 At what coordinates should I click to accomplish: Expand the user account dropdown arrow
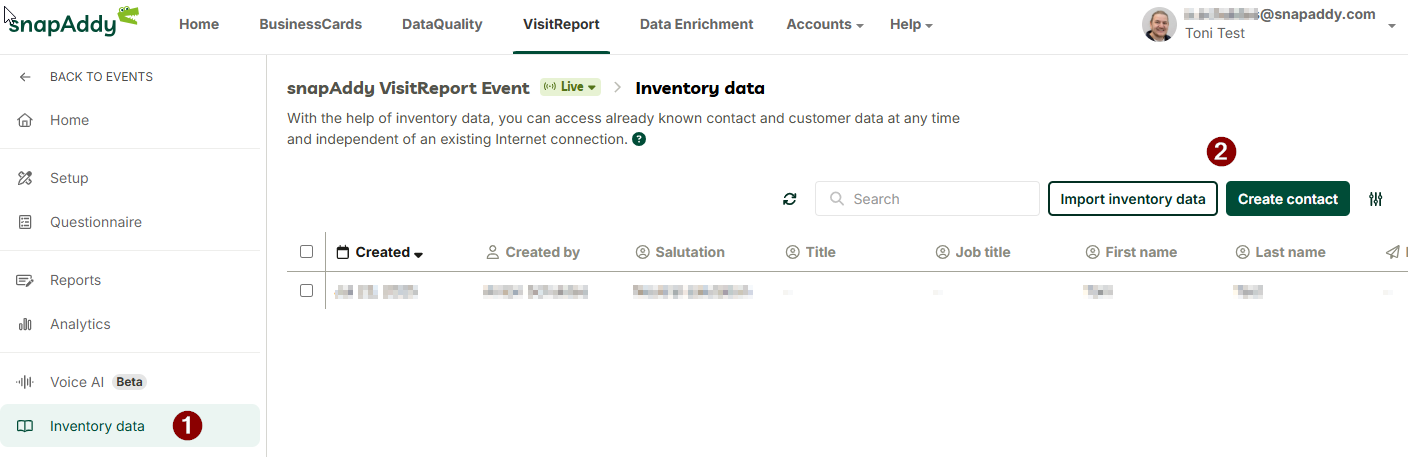click(x=1392, y=27)
